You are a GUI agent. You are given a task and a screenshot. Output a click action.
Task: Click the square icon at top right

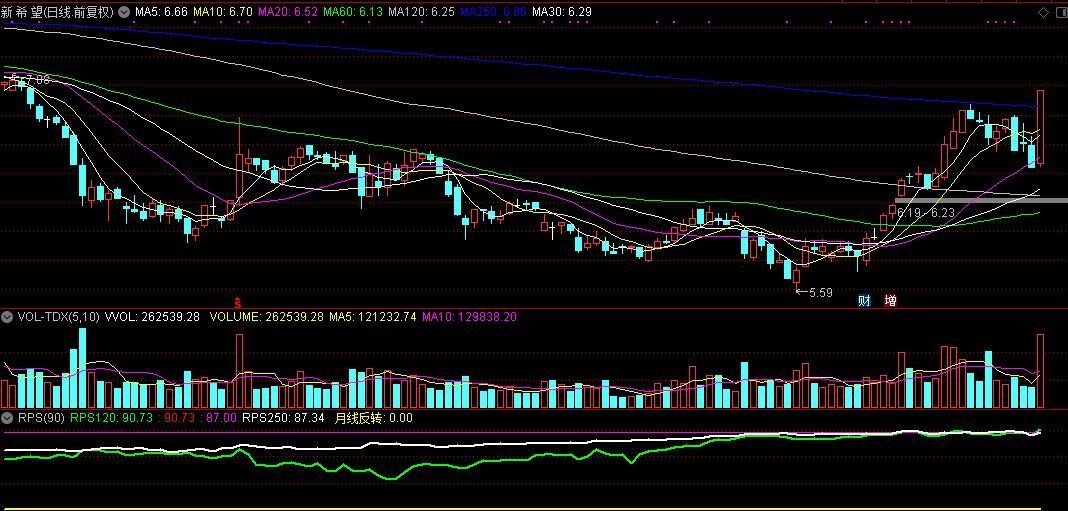1058,12
